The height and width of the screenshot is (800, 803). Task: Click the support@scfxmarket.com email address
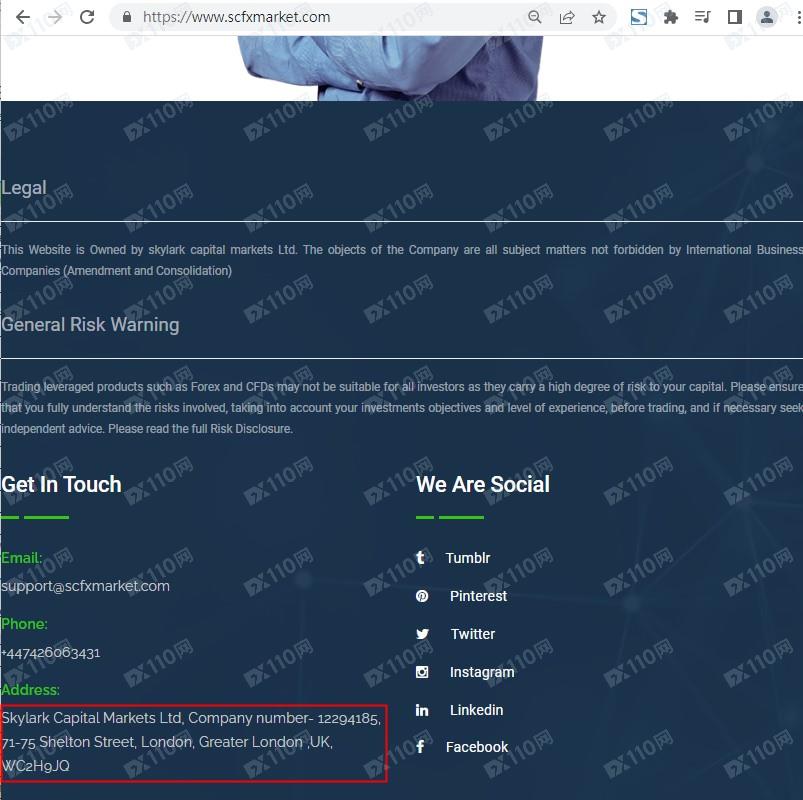click(x=86, y=586)
